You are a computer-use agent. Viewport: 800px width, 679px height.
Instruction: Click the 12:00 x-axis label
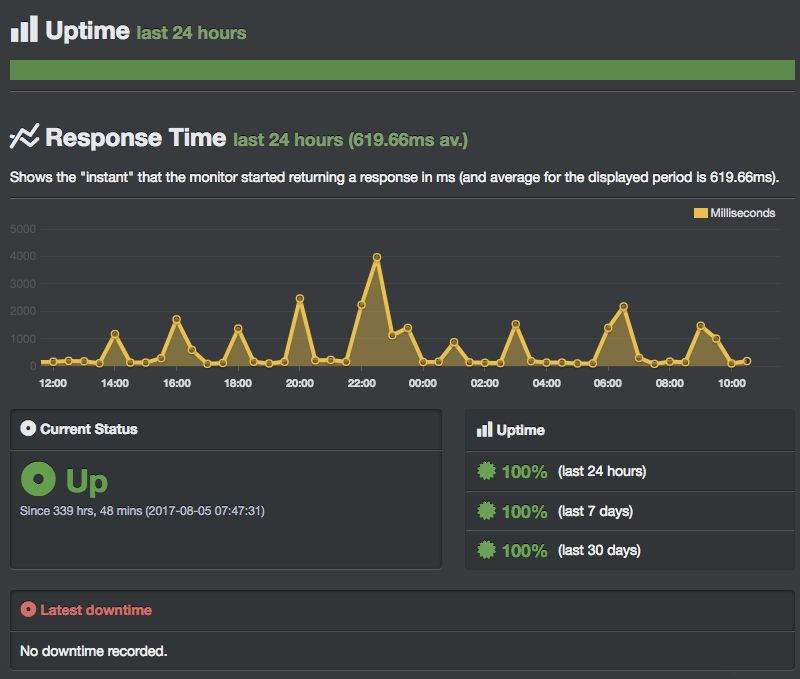(x=53, y=383)
